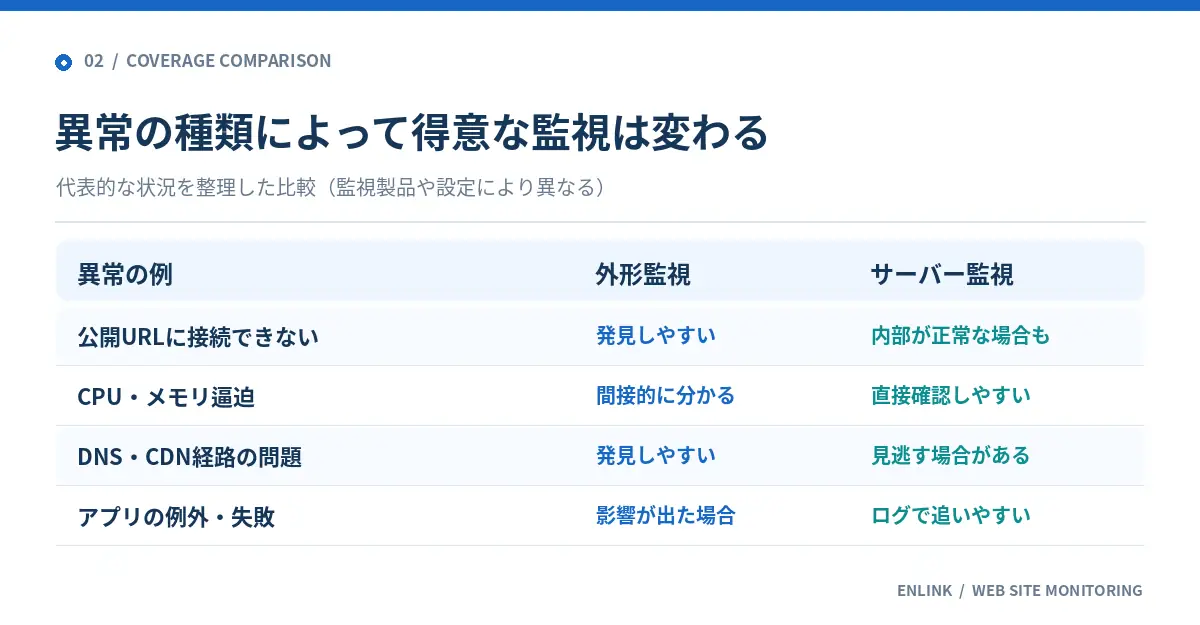Click the "ENLINK" footer text
The height and width of the screenshot is (625, 1200).
pos(925,590)
